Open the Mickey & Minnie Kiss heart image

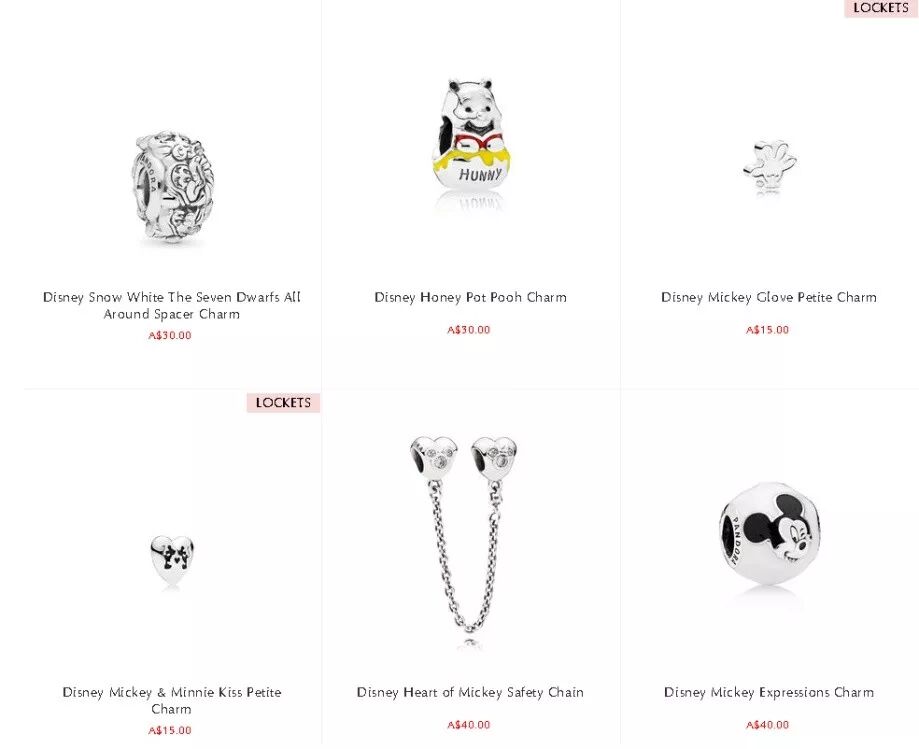click(172, 560)
